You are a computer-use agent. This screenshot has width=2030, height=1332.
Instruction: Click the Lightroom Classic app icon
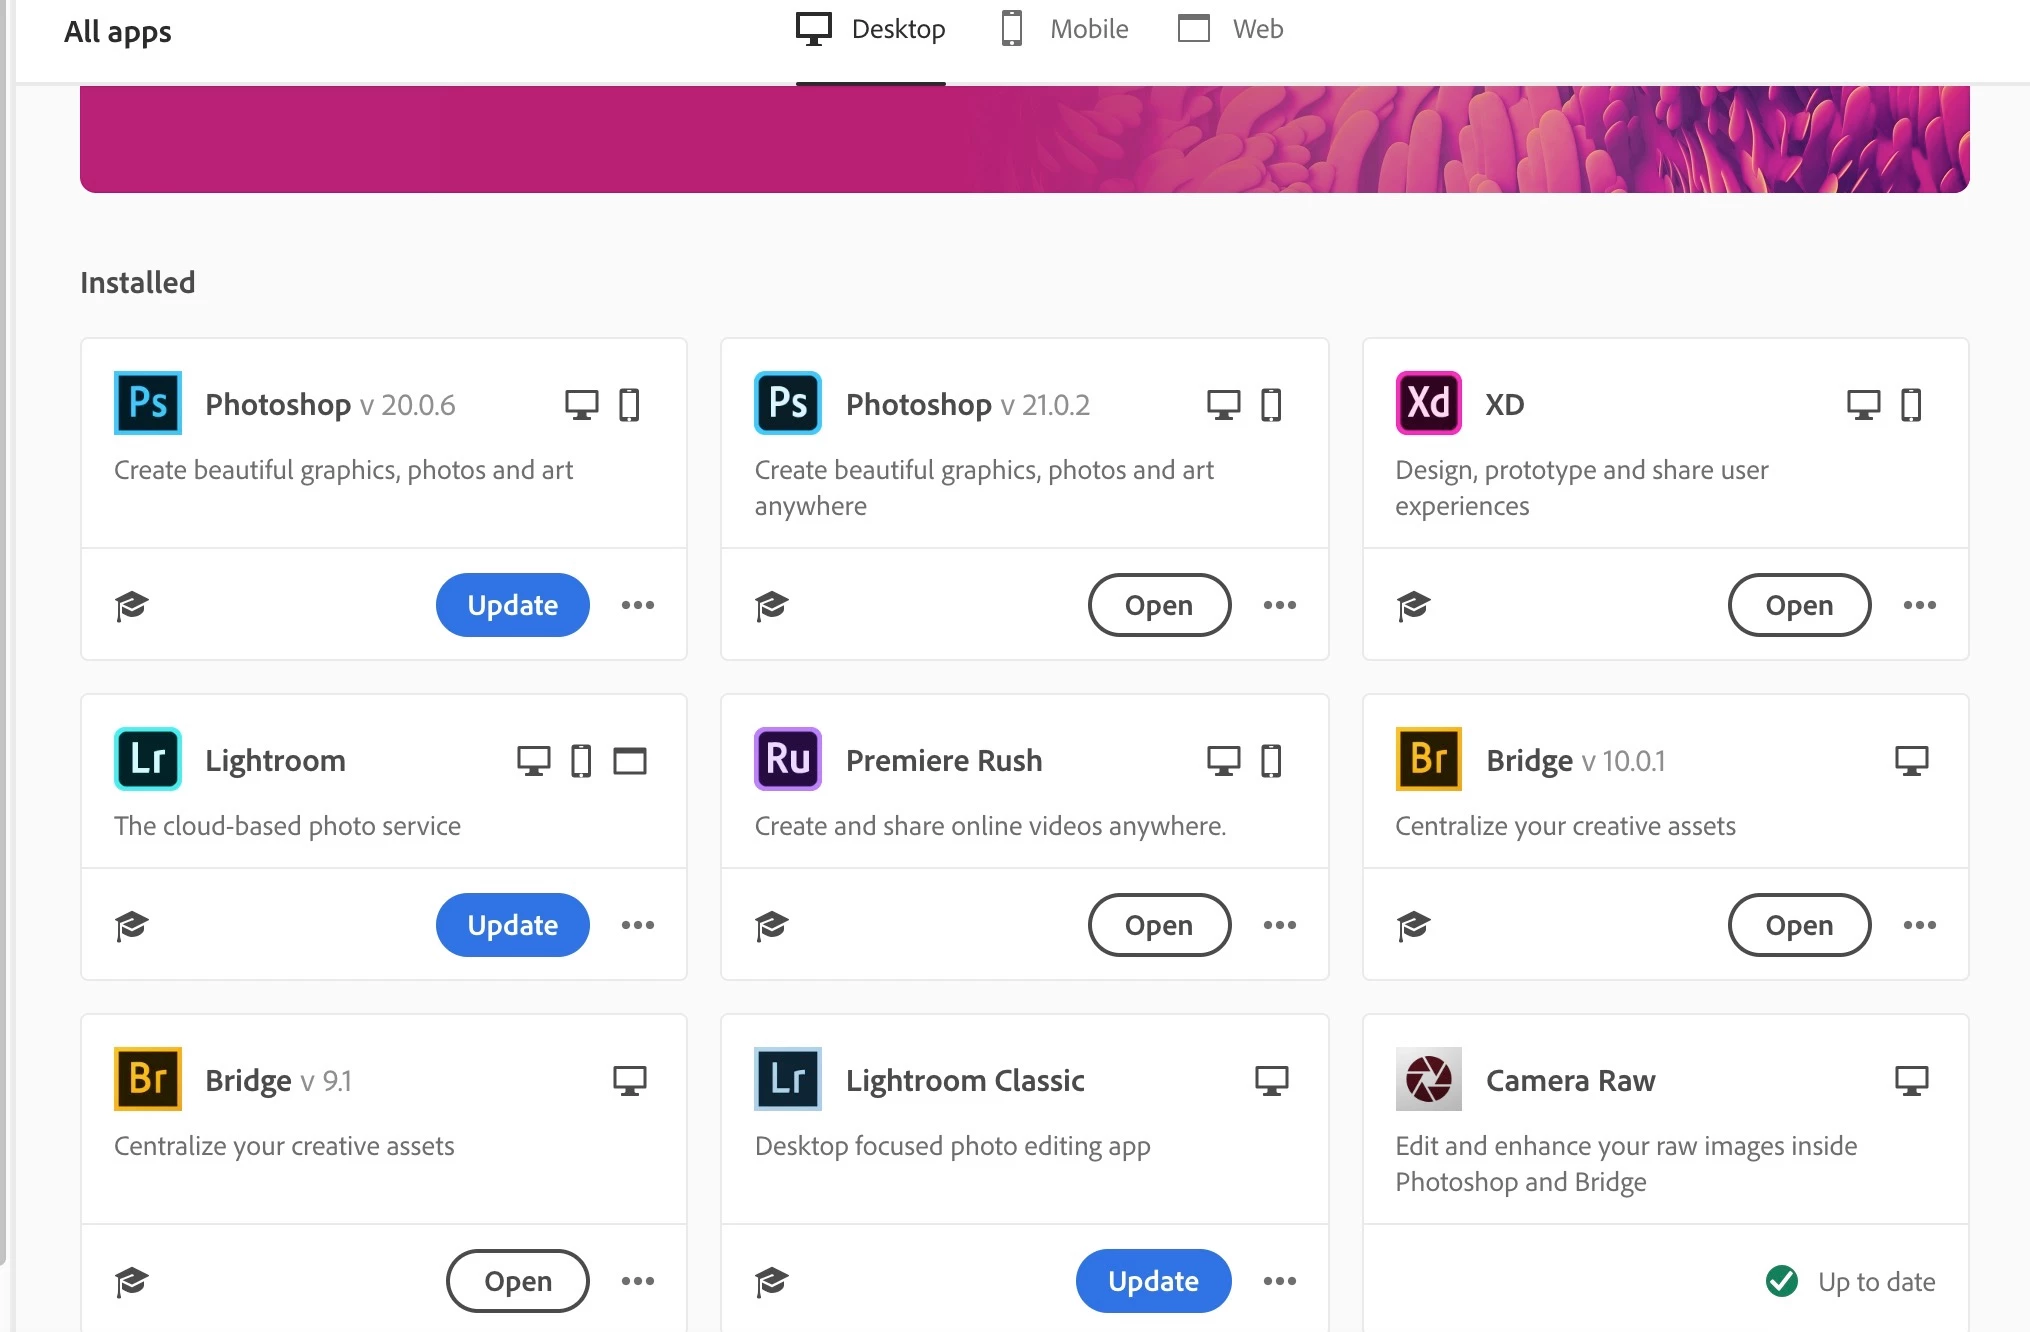click(x=787, y=1079)
